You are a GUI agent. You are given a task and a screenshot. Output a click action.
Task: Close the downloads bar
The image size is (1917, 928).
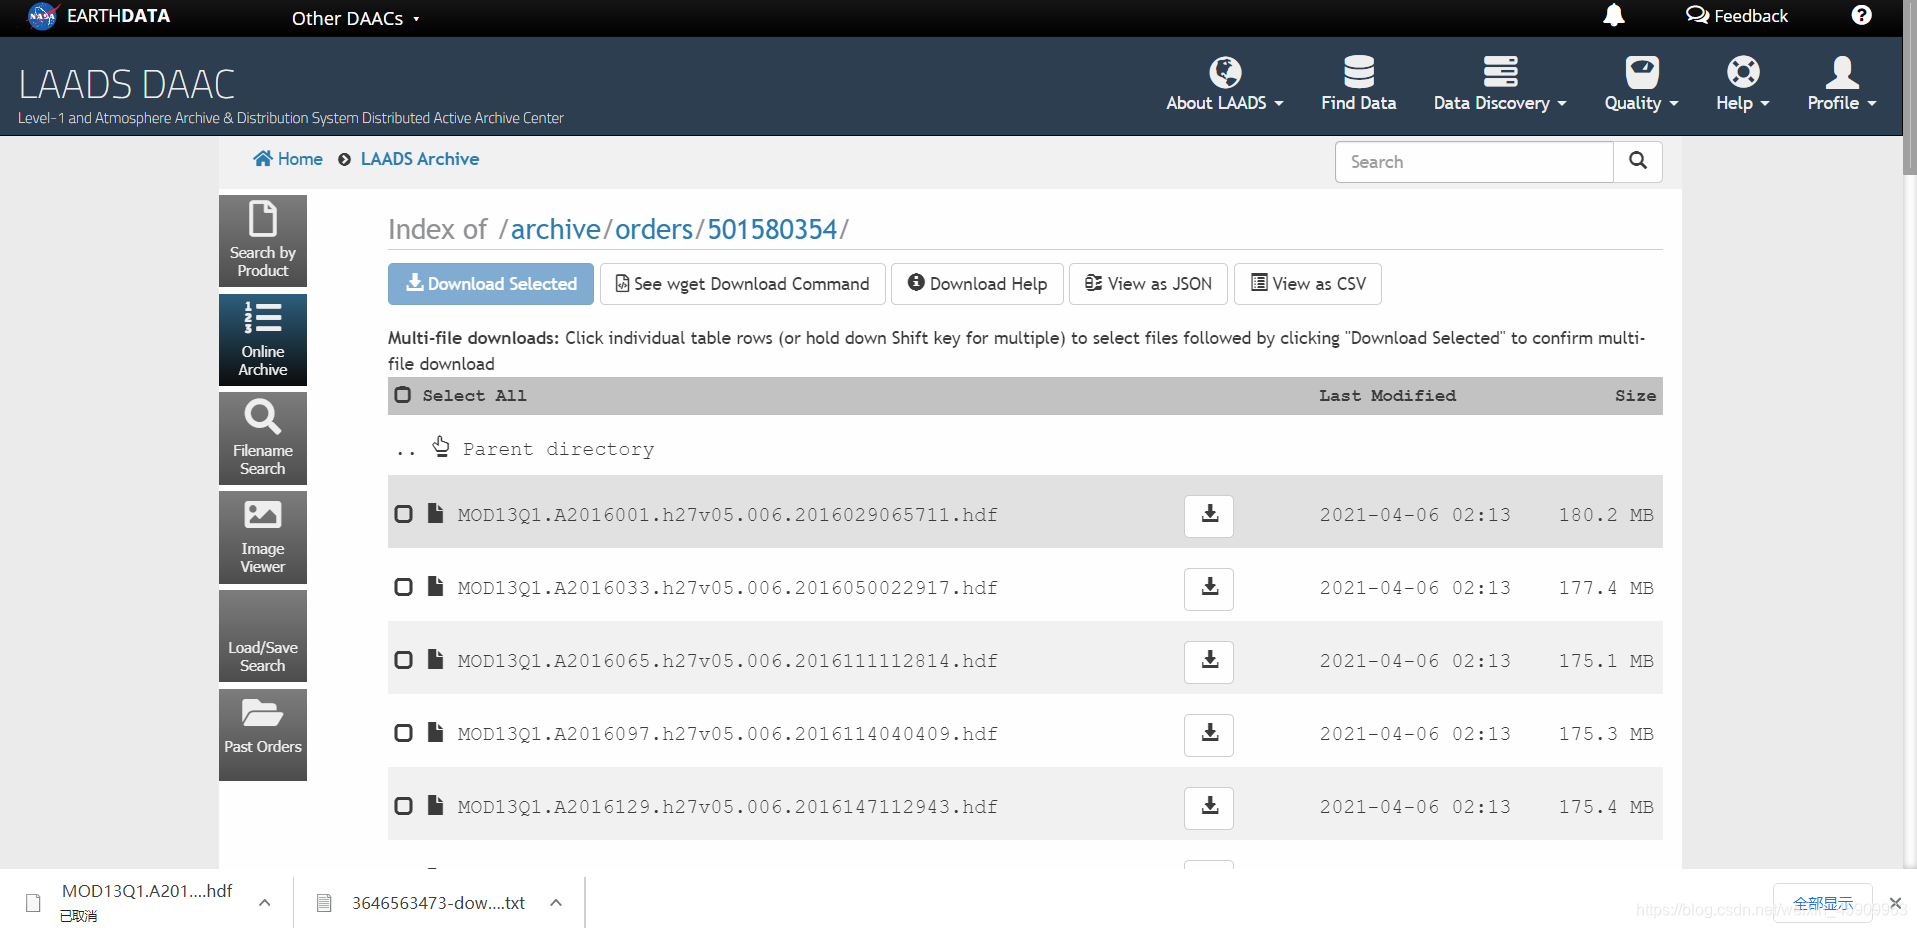point(1895,903)
